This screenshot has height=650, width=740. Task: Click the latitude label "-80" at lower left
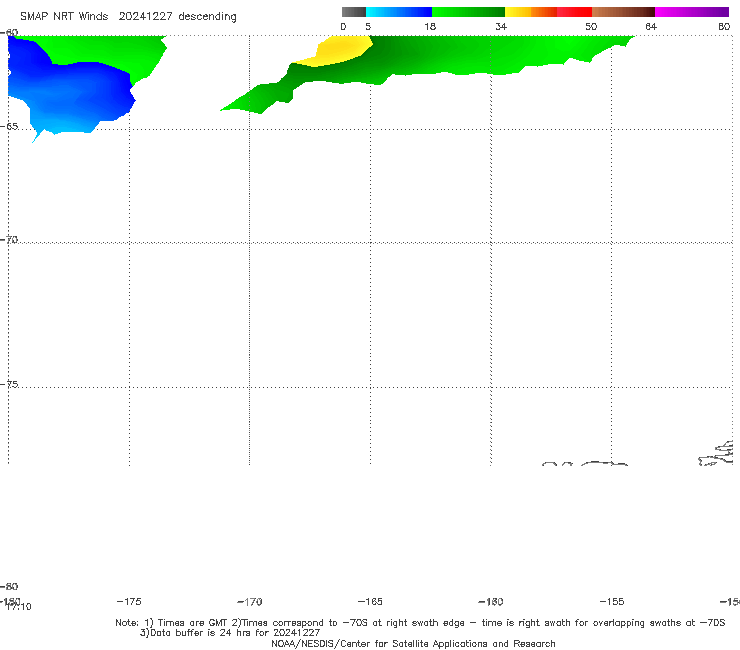pyautogui.click(x=9, y=587)
